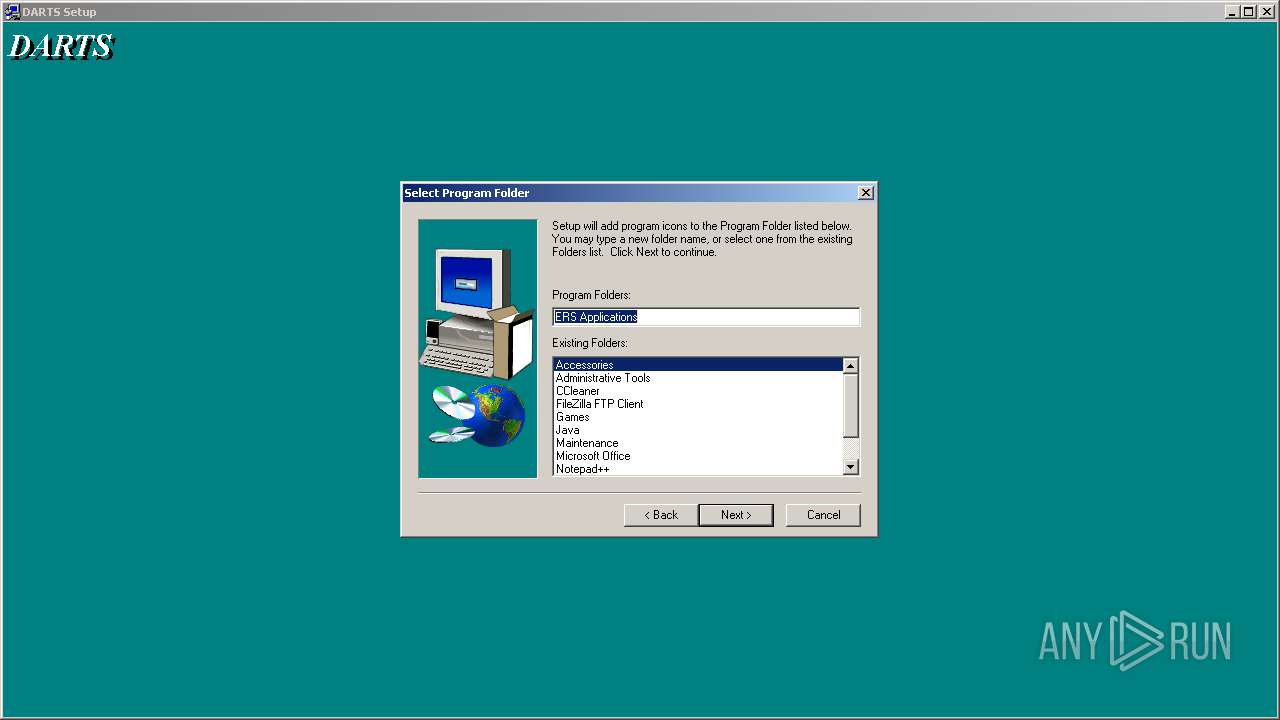Click the folder list scroll-up arrow
This screenshot has width=1280, height=720.
(x=851, y=366)
